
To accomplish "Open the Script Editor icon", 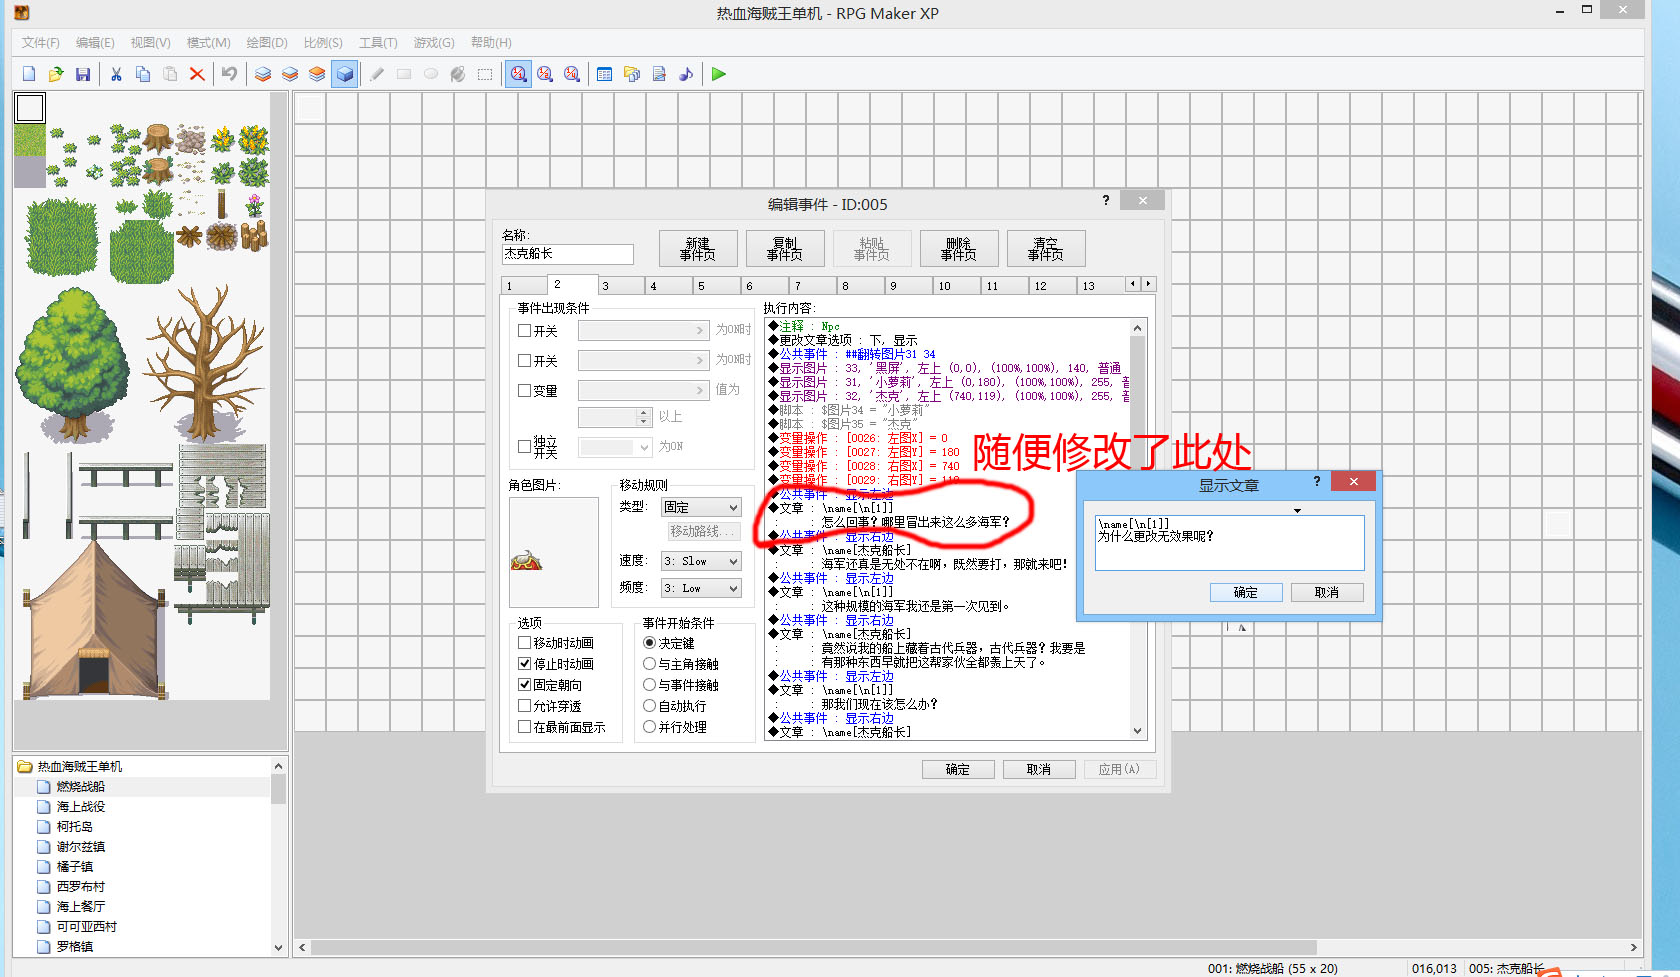I will [x=659, y=74].
